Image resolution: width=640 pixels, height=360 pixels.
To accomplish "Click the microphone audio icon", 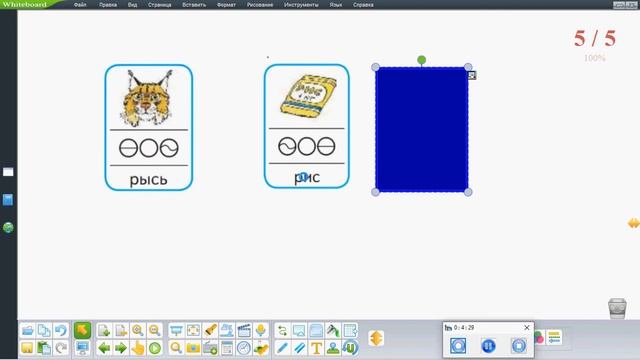I will pos(260,330).
